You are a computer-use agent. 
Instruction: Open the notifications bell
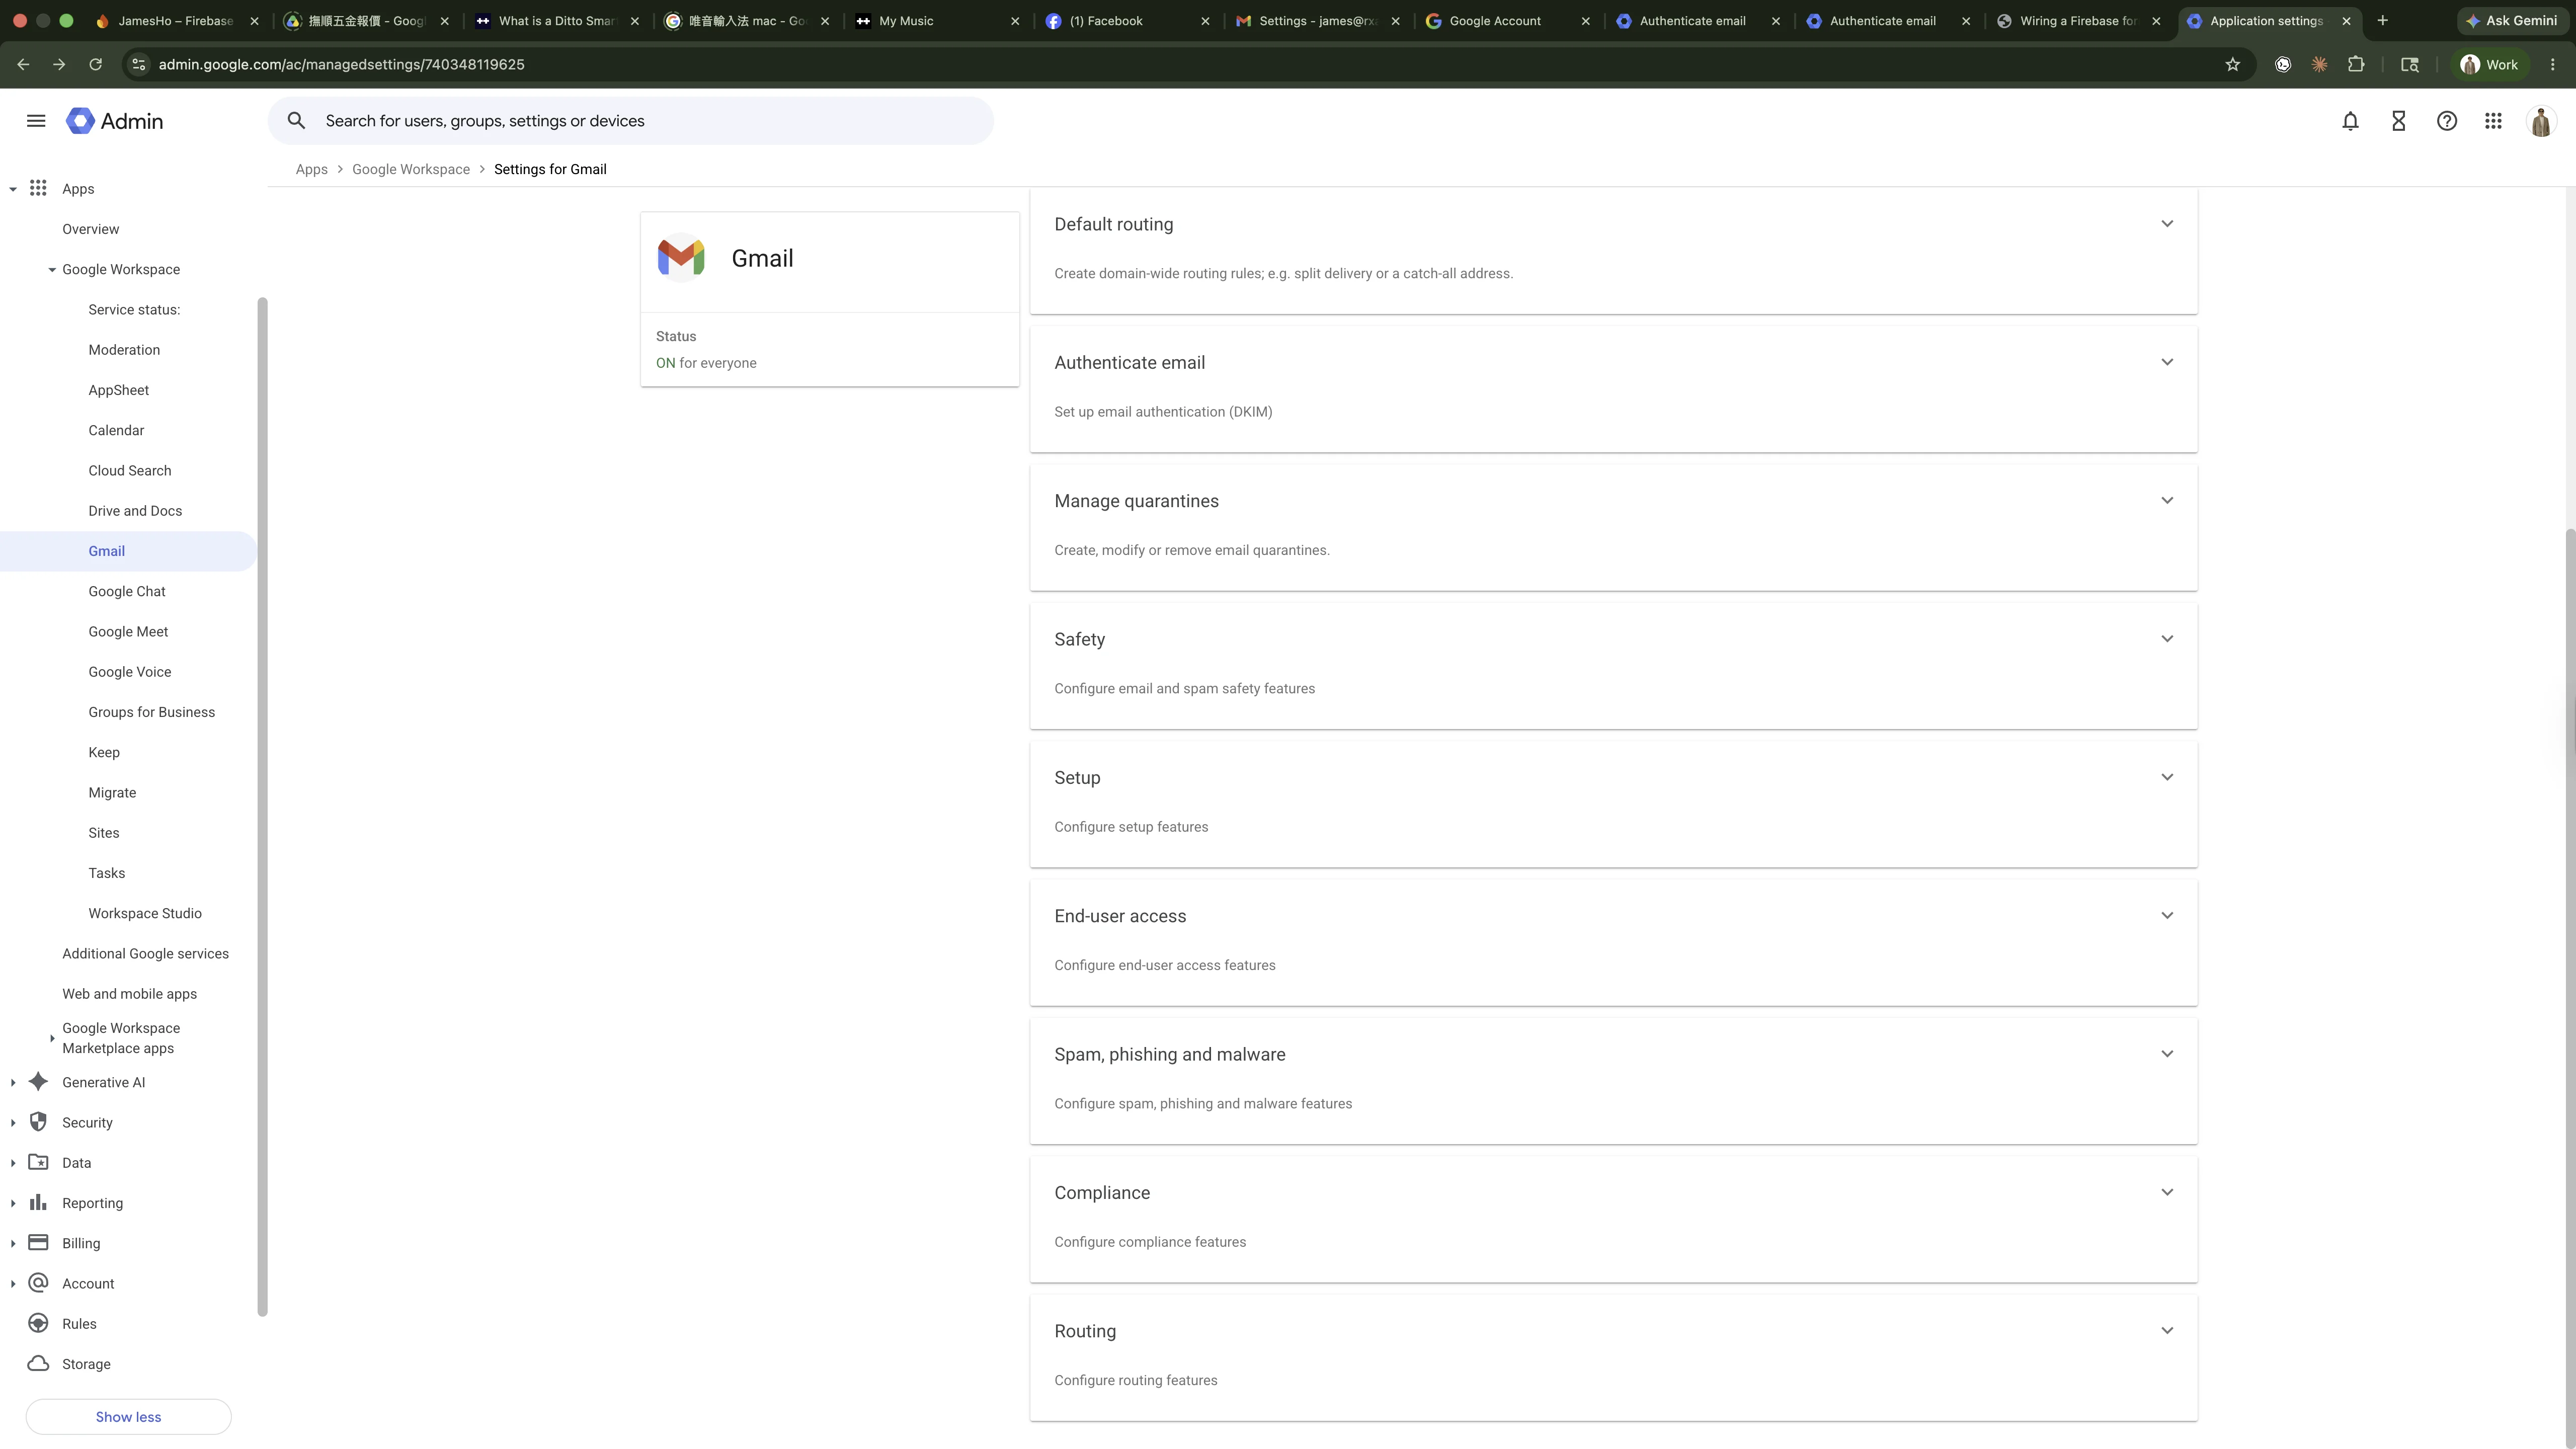pyautogui.click(x=2350, y=121)
